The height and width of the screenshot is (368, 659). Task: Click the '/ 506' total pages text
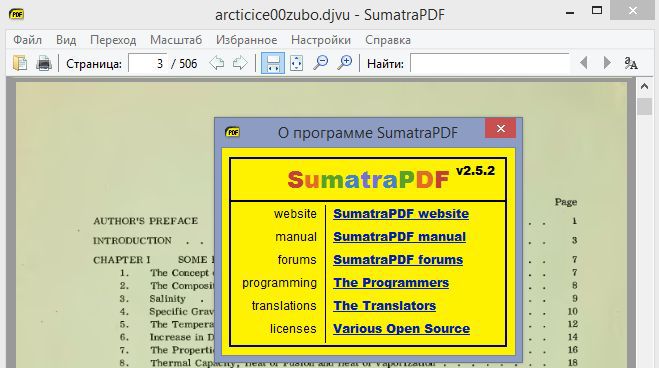pyautogui.click(x=184, y=63)
